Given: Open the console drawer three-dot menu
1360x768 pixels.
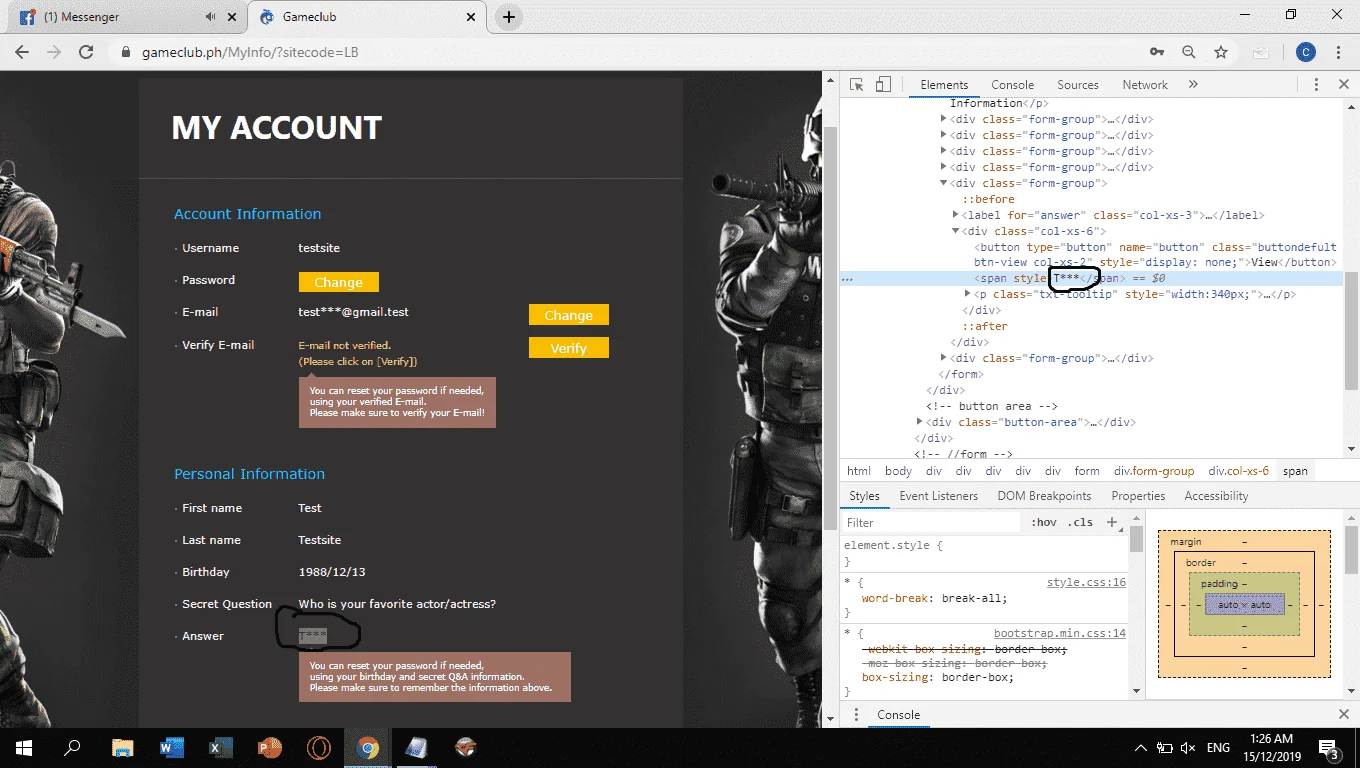Looking at the screenshot, I should point(856,715).
